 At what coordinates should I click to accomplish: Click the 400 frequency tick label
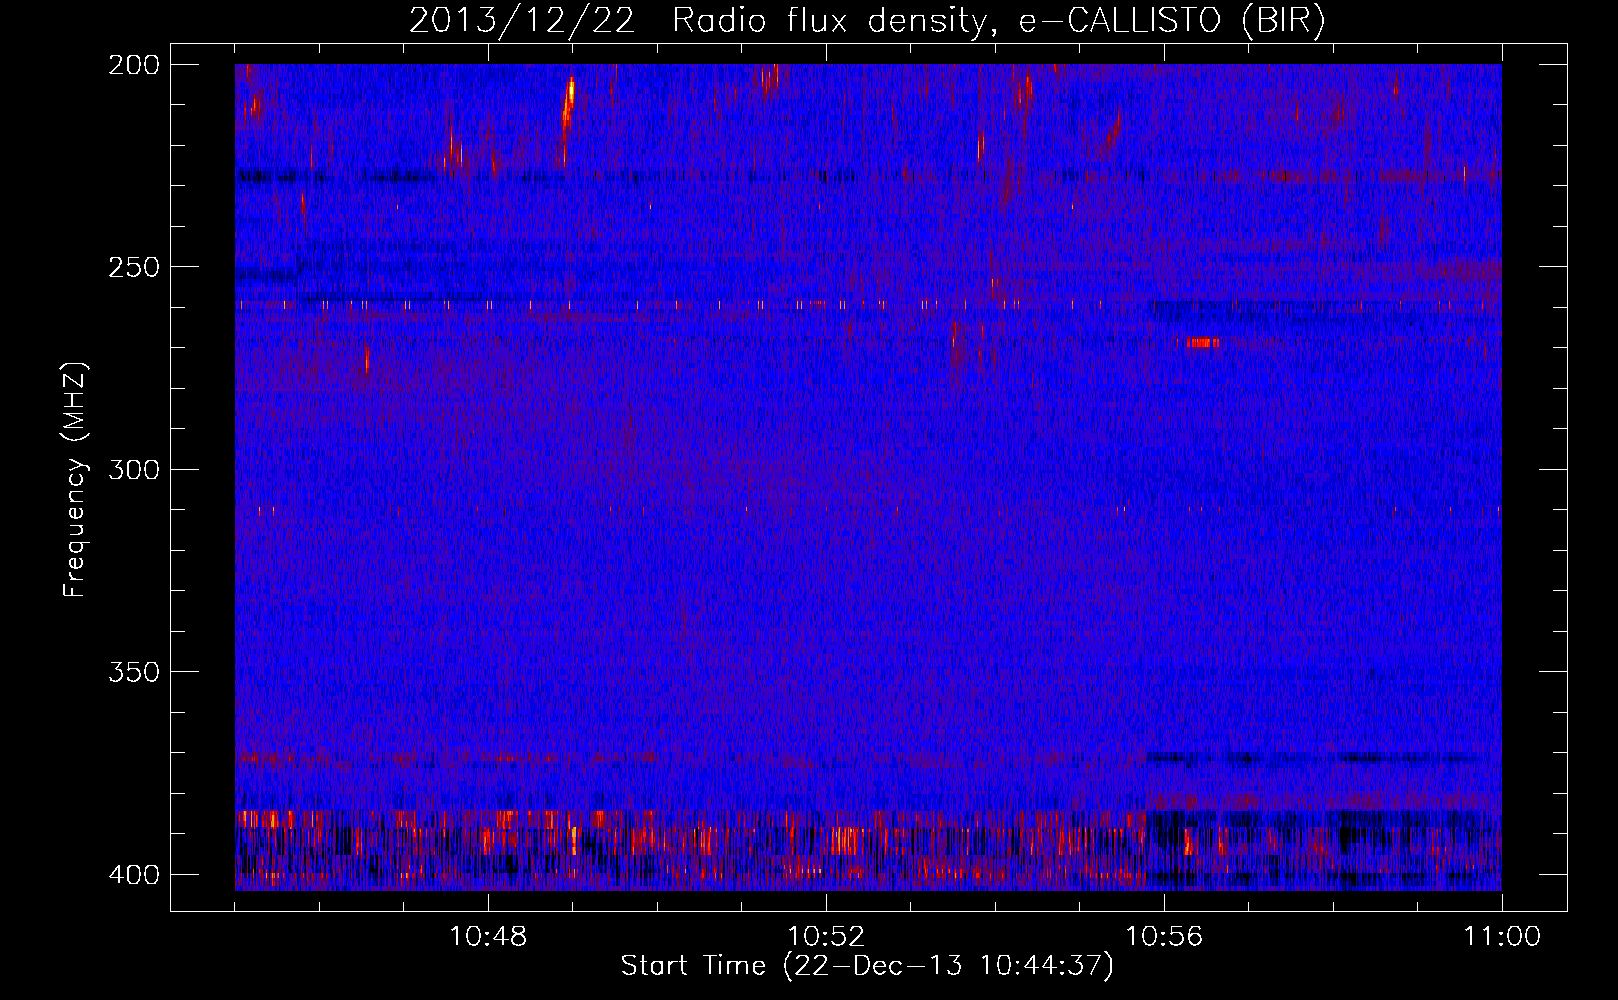(x=133, y=874)
